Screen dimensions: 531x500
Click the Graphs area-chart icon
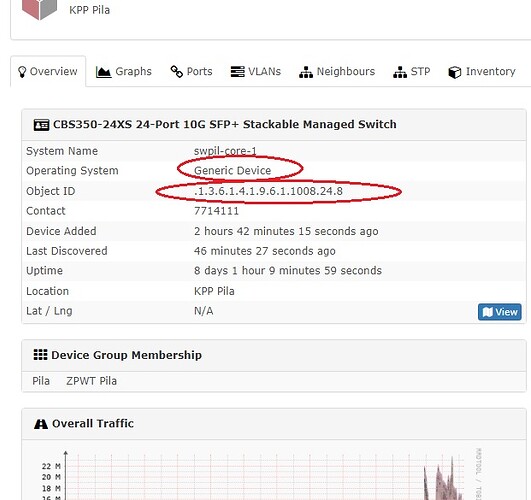[103, 72]
